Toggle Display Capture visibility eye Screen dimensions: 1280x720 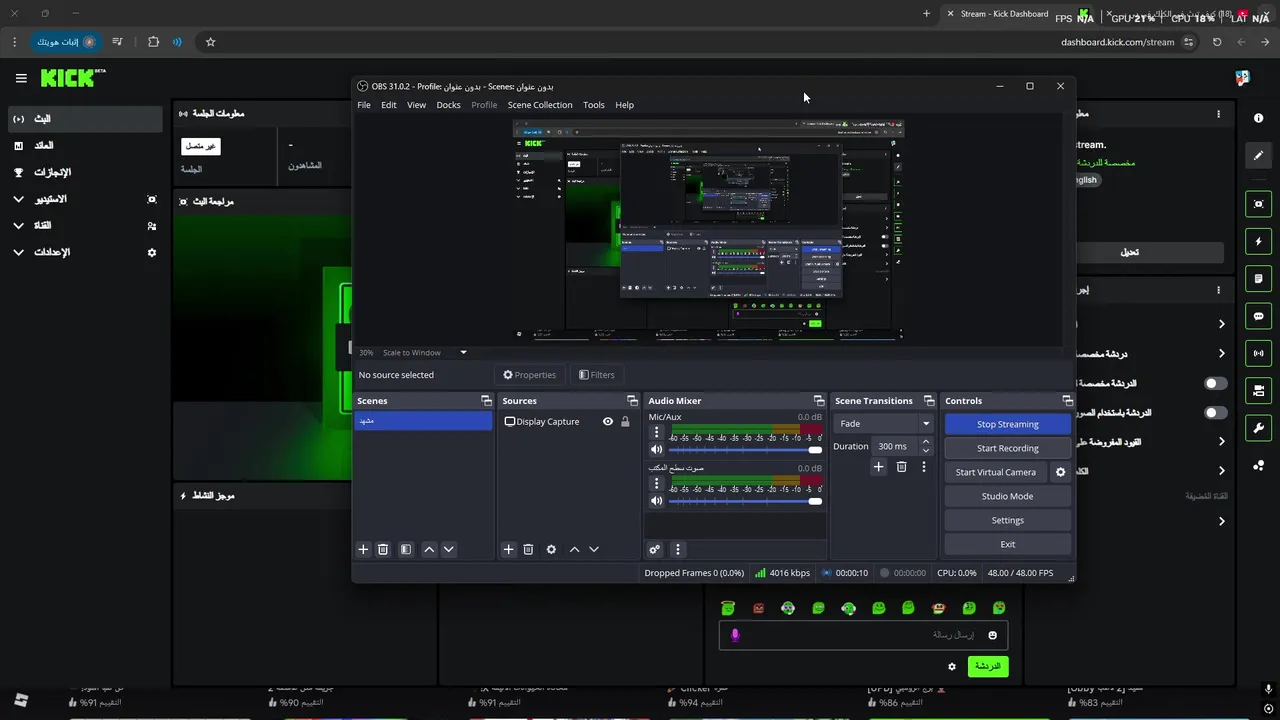click(x=607, y=422)
